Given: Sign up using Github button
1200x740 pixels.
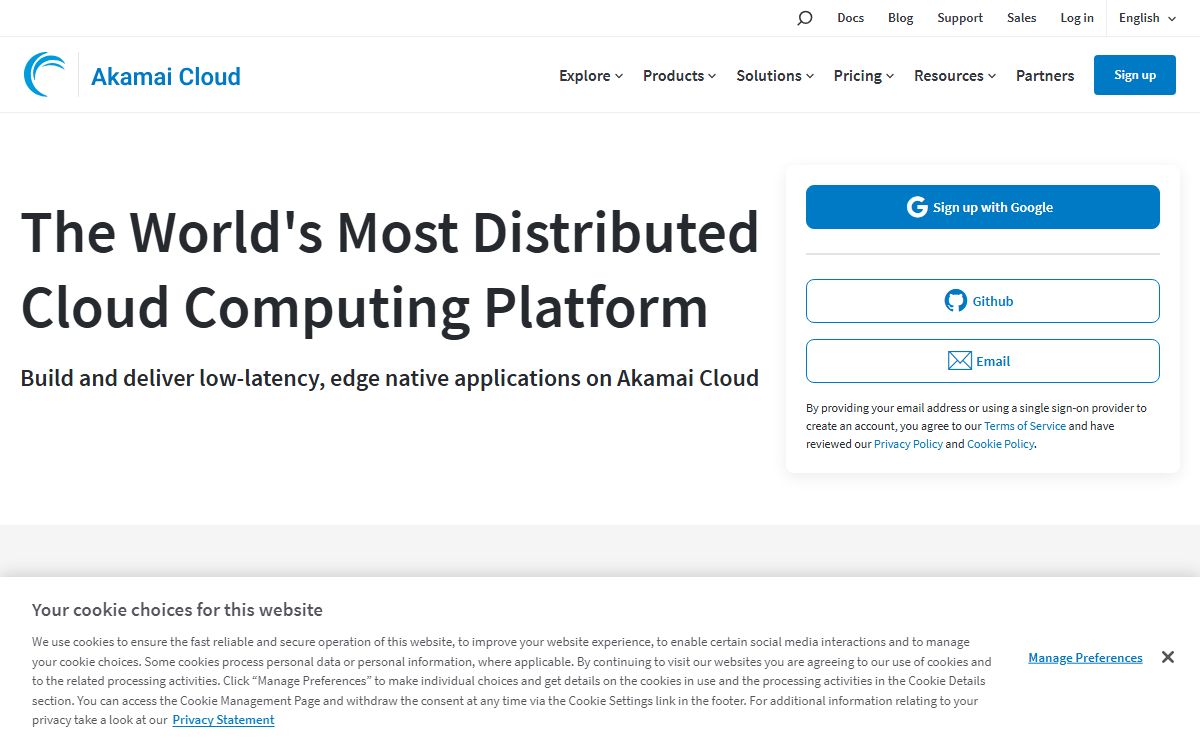Looking at the screenshot, I should (x=983, y=301).
